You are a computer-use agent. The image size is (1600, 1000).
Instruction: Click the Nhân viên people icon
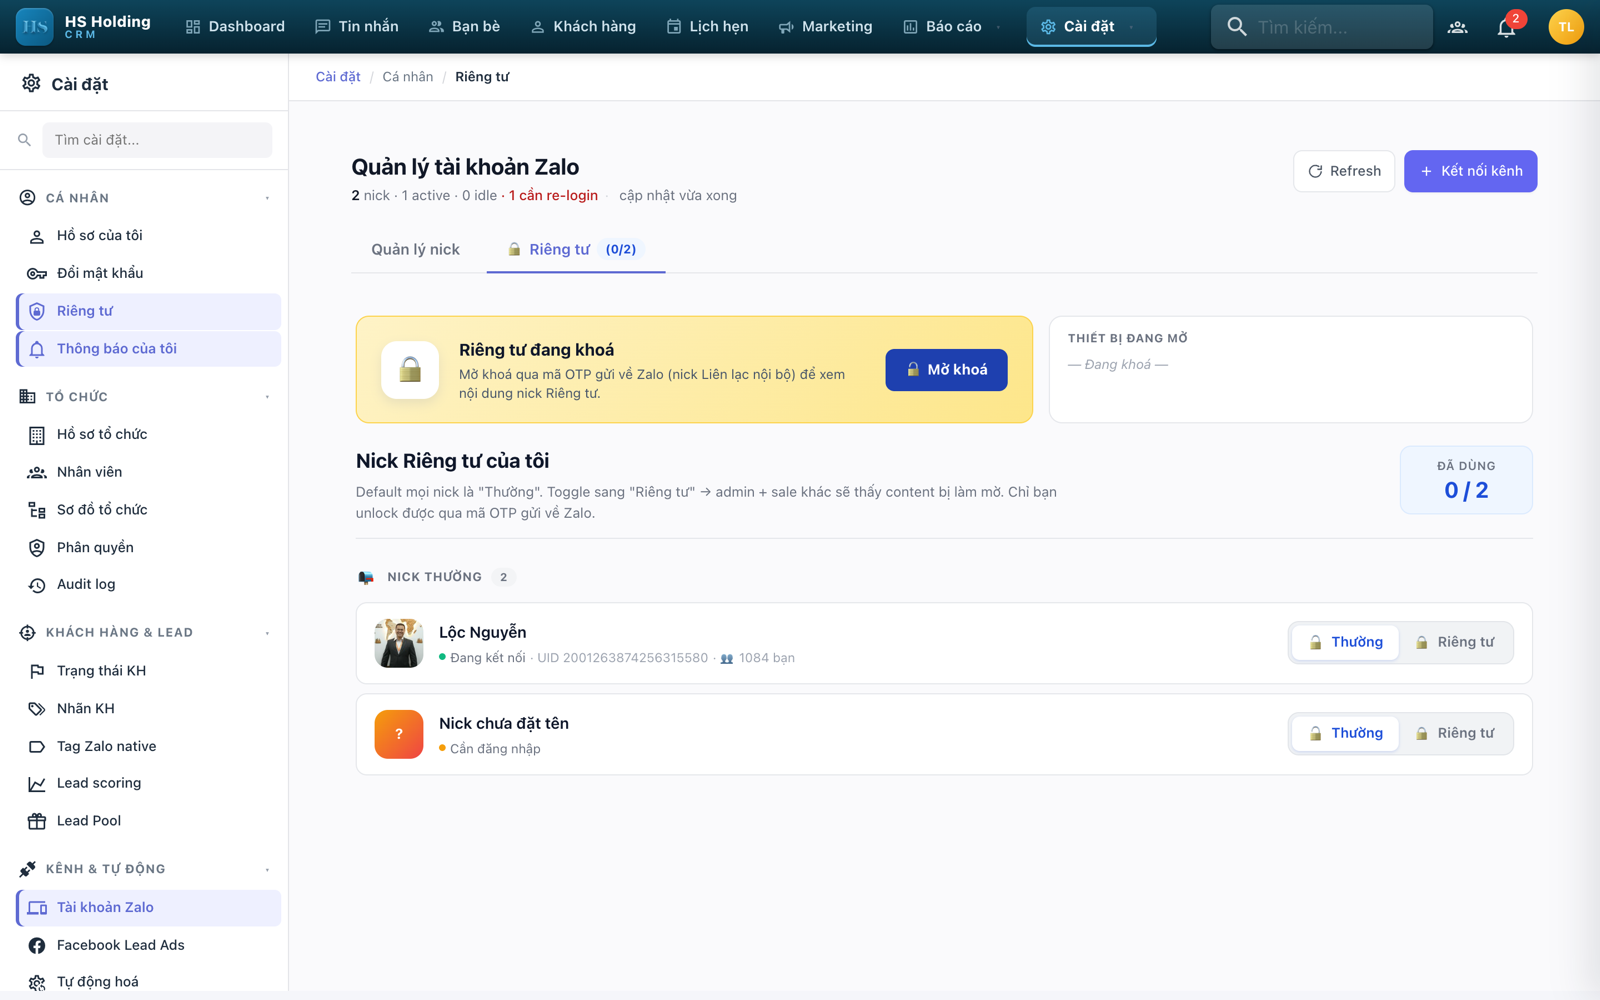click(x=37, y=472)
